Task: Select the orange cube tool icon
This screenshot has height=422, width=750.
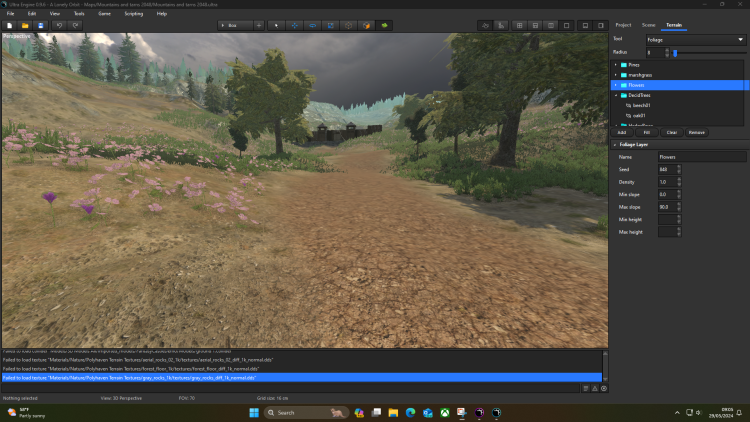Action: click(x=366, y=25)
